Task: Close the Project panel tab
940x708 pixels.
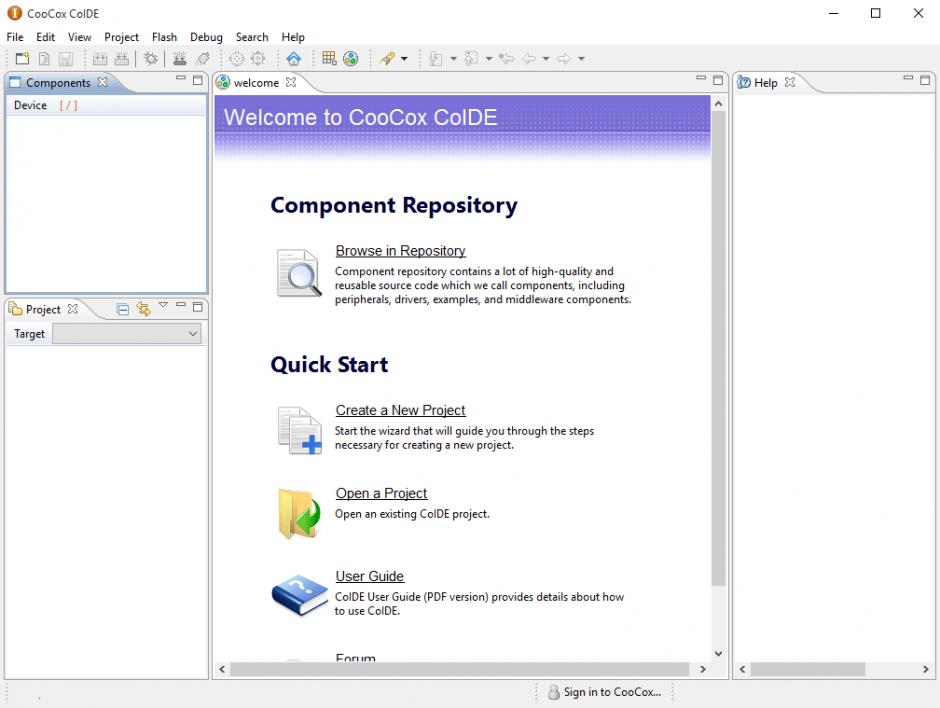Action: click(x=73, y=309)
